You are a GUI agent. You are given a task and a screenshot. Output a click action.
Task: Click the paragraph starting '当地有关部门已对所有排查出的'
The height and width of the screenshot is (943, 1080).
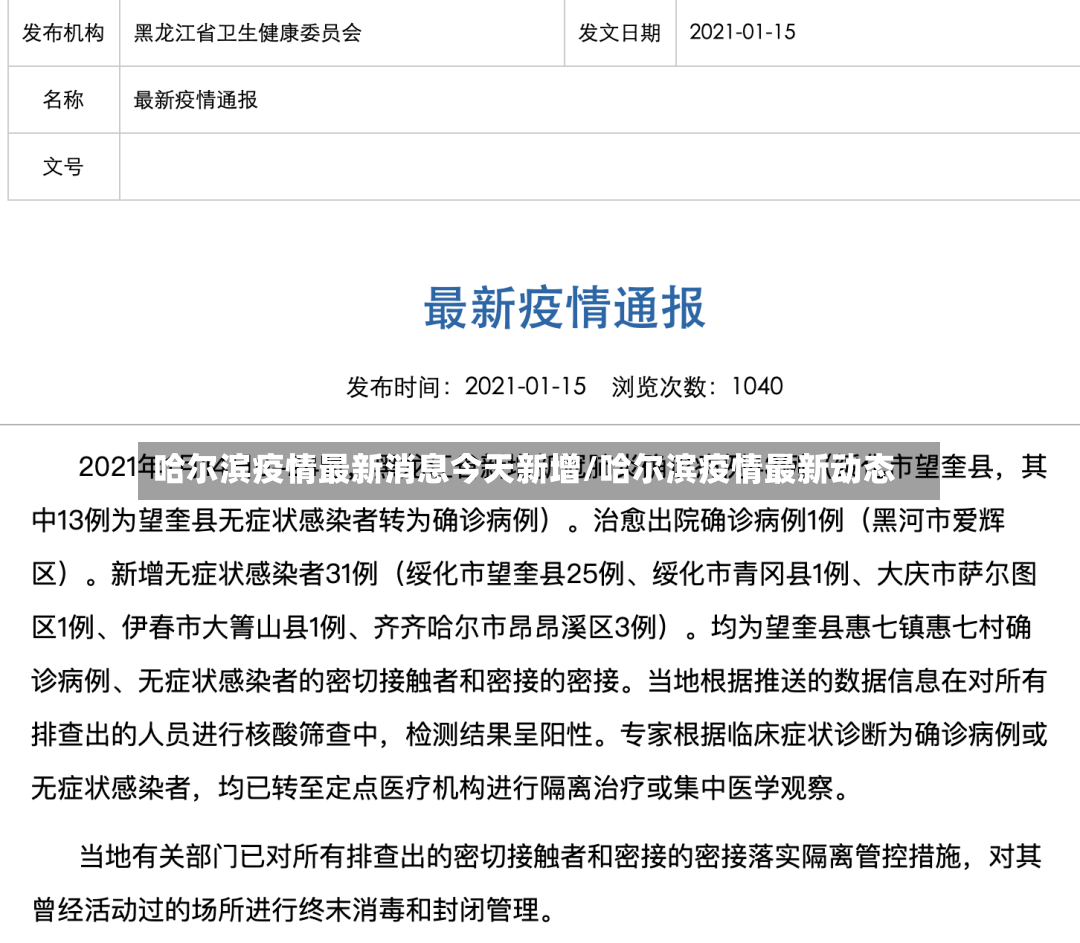pyautogui.click(x=537, y=884)
